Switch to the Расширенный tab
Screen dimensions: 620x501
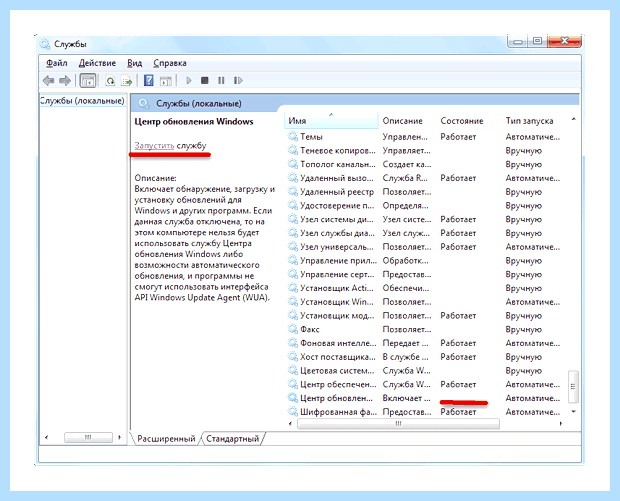click(166, 439)
